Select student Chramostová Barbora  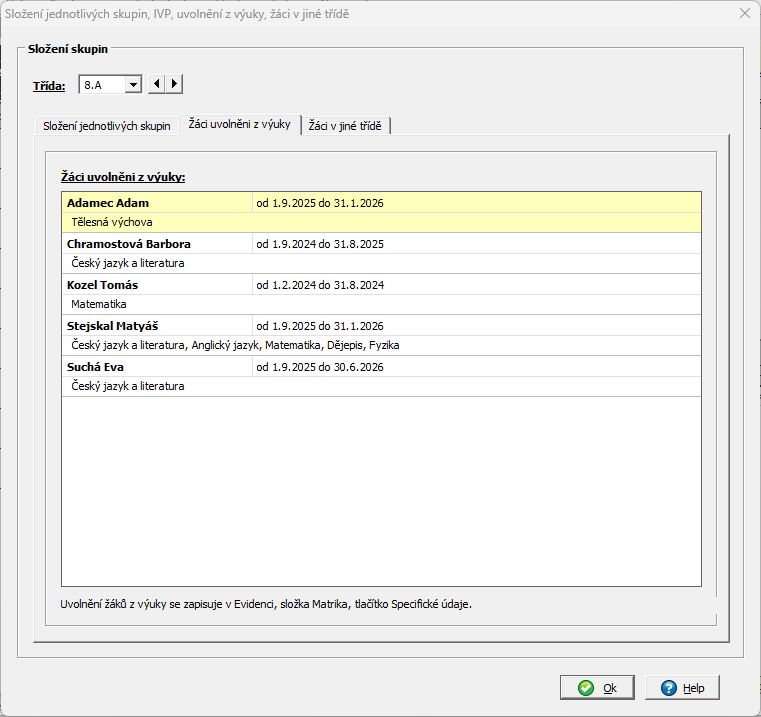[x=129, y=244]
